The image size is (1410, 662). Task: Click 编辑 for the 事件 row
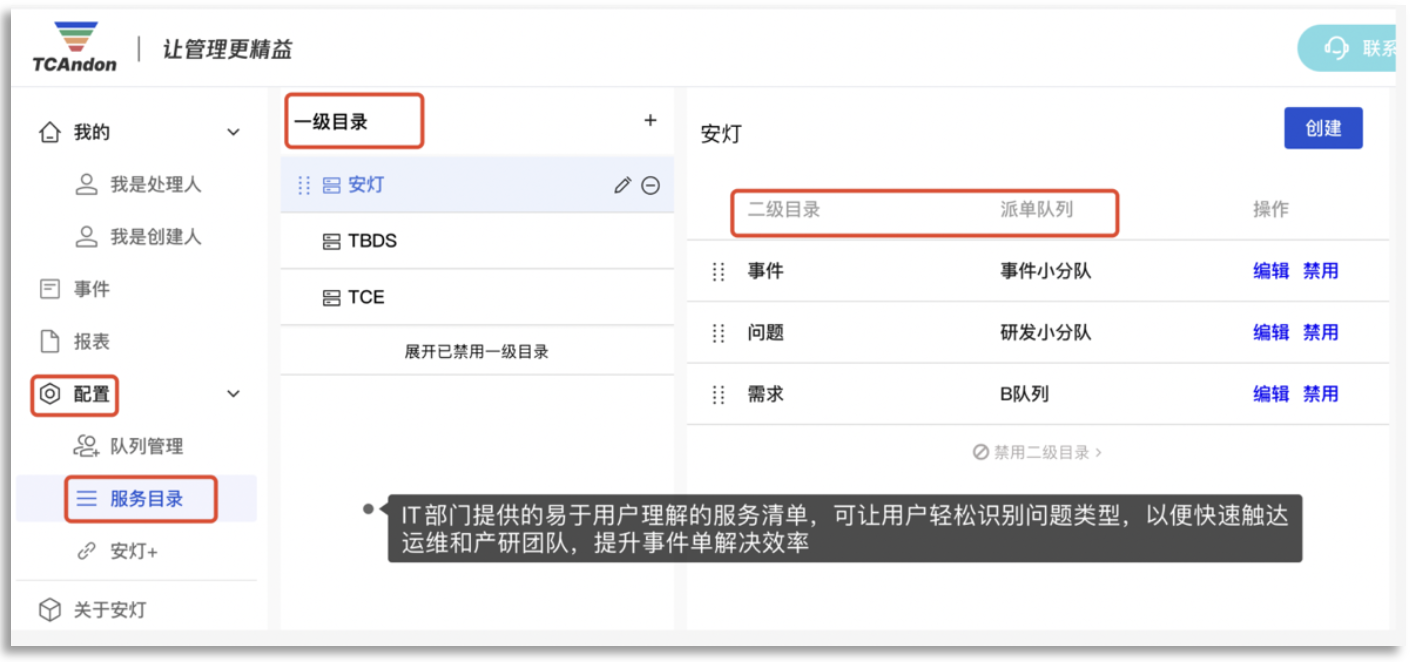pyautogui.click(x=1271, y=271)
